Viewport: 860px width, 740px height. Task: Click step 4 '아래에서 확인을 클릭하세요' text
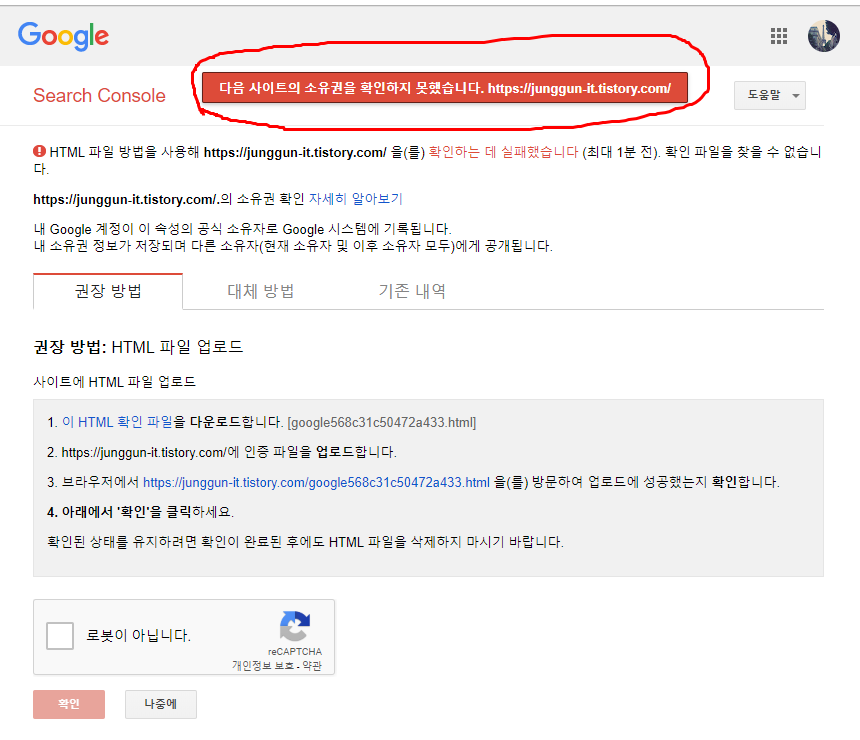140,512
